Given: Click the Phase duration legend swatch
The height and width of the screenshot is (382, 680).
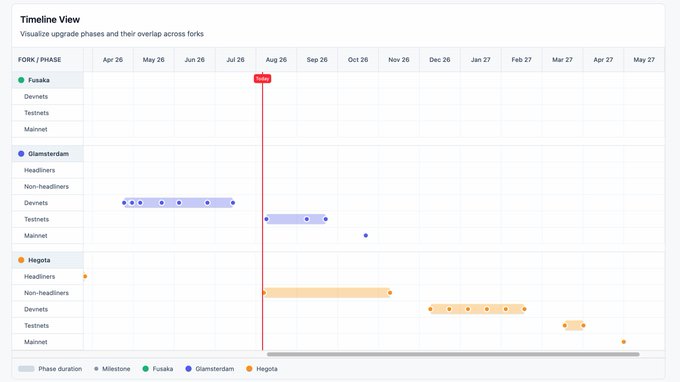Looking at the screenshot, I should coord(26,369).
